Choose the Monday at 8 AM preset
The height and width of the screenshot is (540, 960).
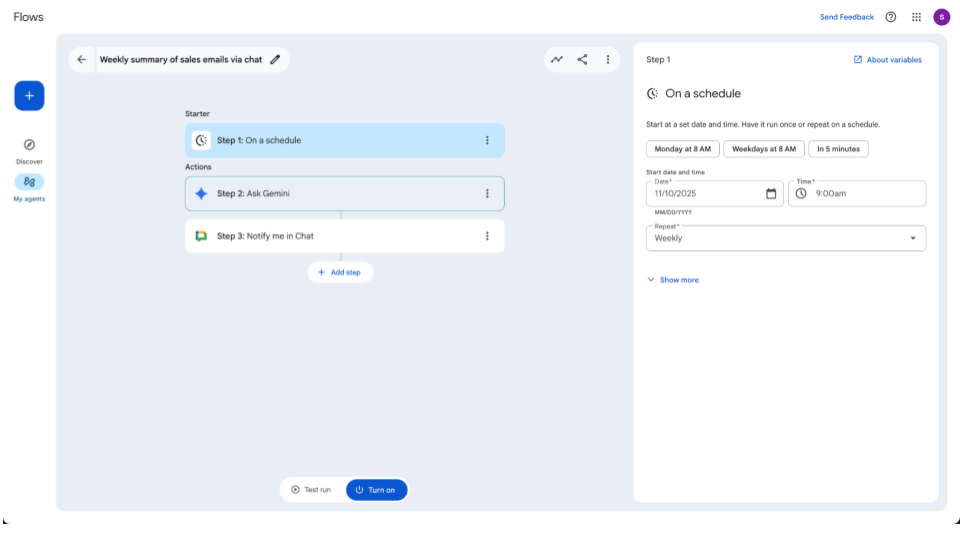(x=683, y=149)
